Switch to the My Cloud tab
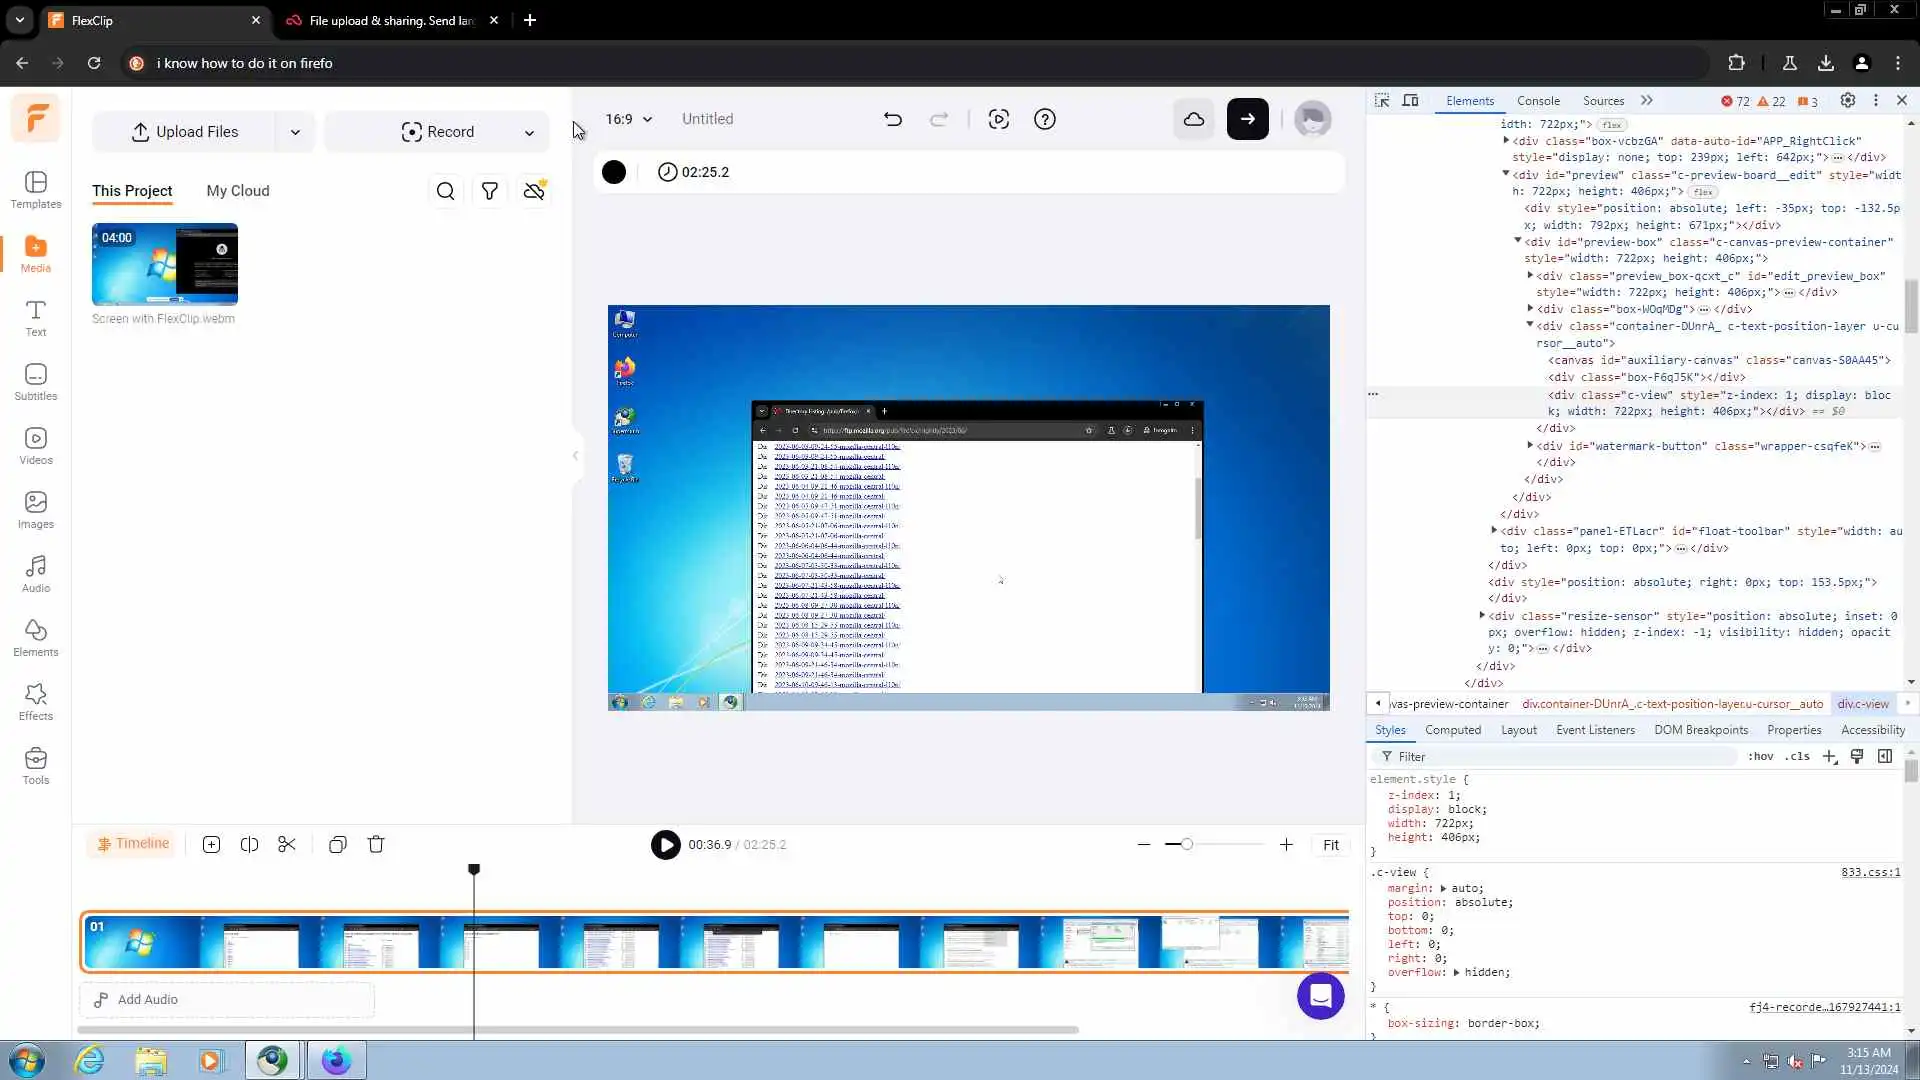This screenshot has height=1080, width=1920. pyautogui.click(x=238, y=191)
